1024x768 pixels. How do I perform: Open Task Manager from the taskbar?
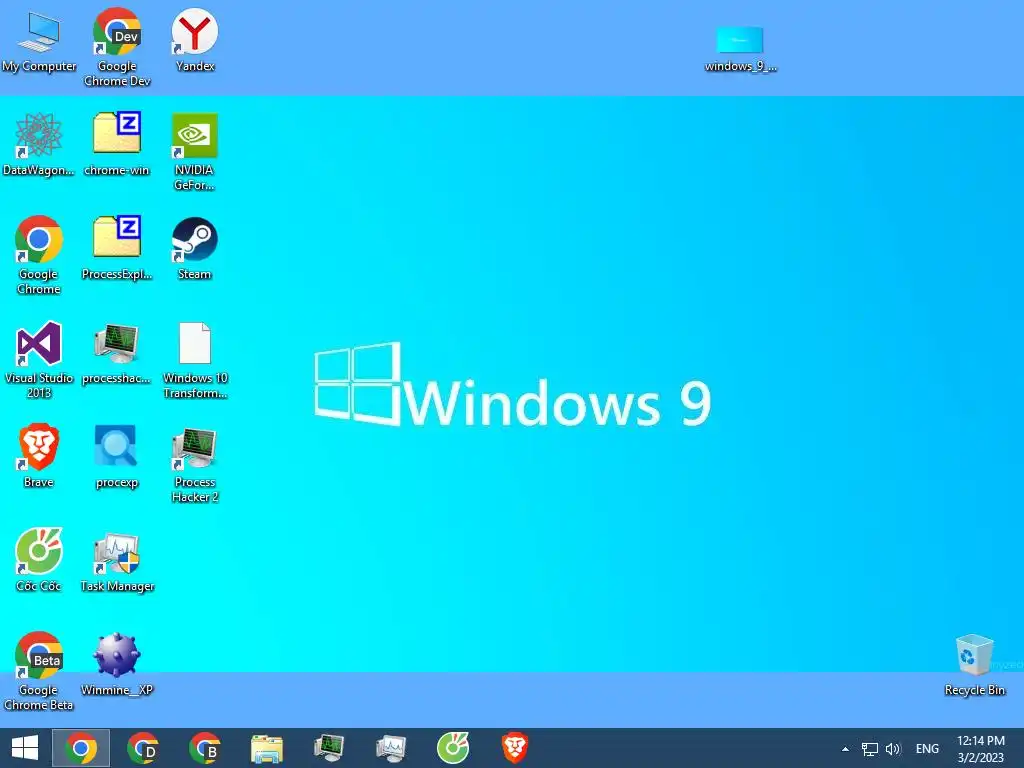pos(391,748)
